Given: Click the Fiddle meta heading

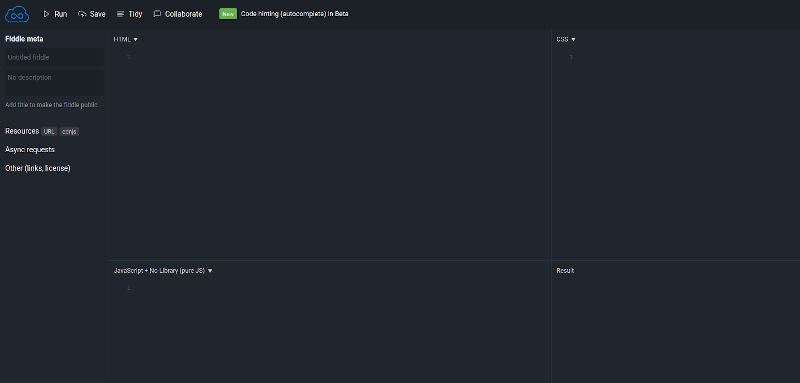Looking at the screenshot, I should pyautogui.click(x=24, y=39).
